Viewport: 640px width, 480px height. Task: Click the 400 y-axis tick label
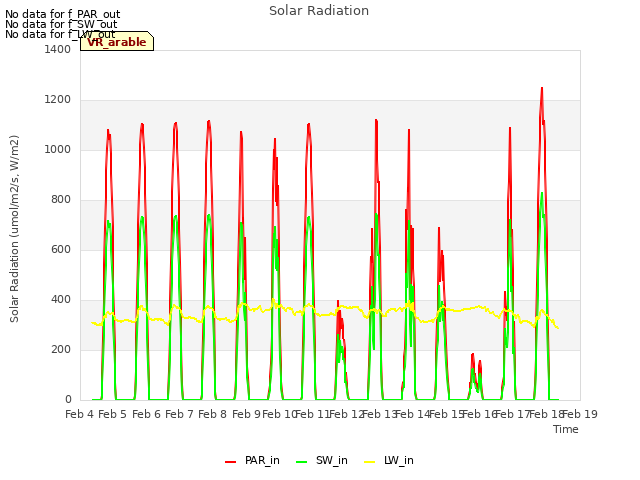click(x=61, y=300)
